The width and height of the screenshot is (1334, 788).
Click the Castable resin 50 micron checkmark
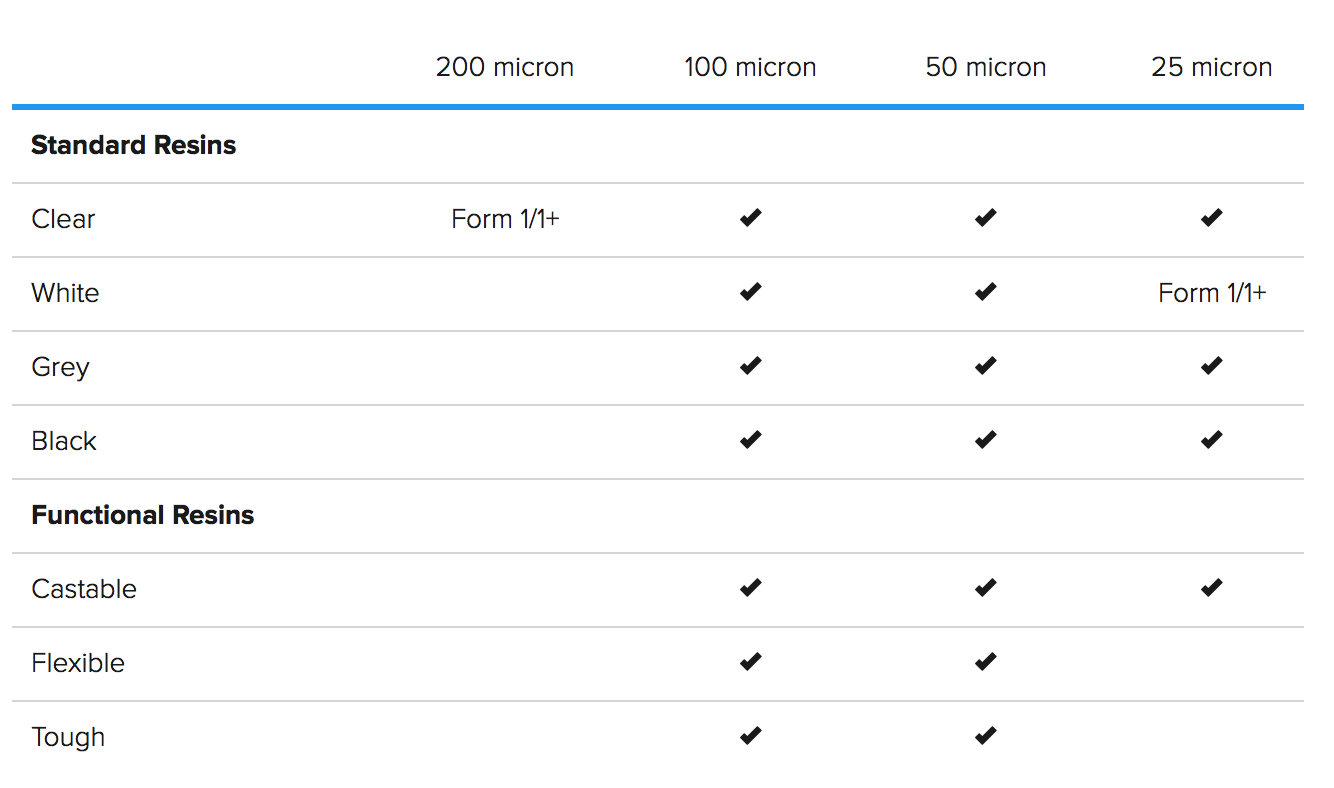coord(986,588)
